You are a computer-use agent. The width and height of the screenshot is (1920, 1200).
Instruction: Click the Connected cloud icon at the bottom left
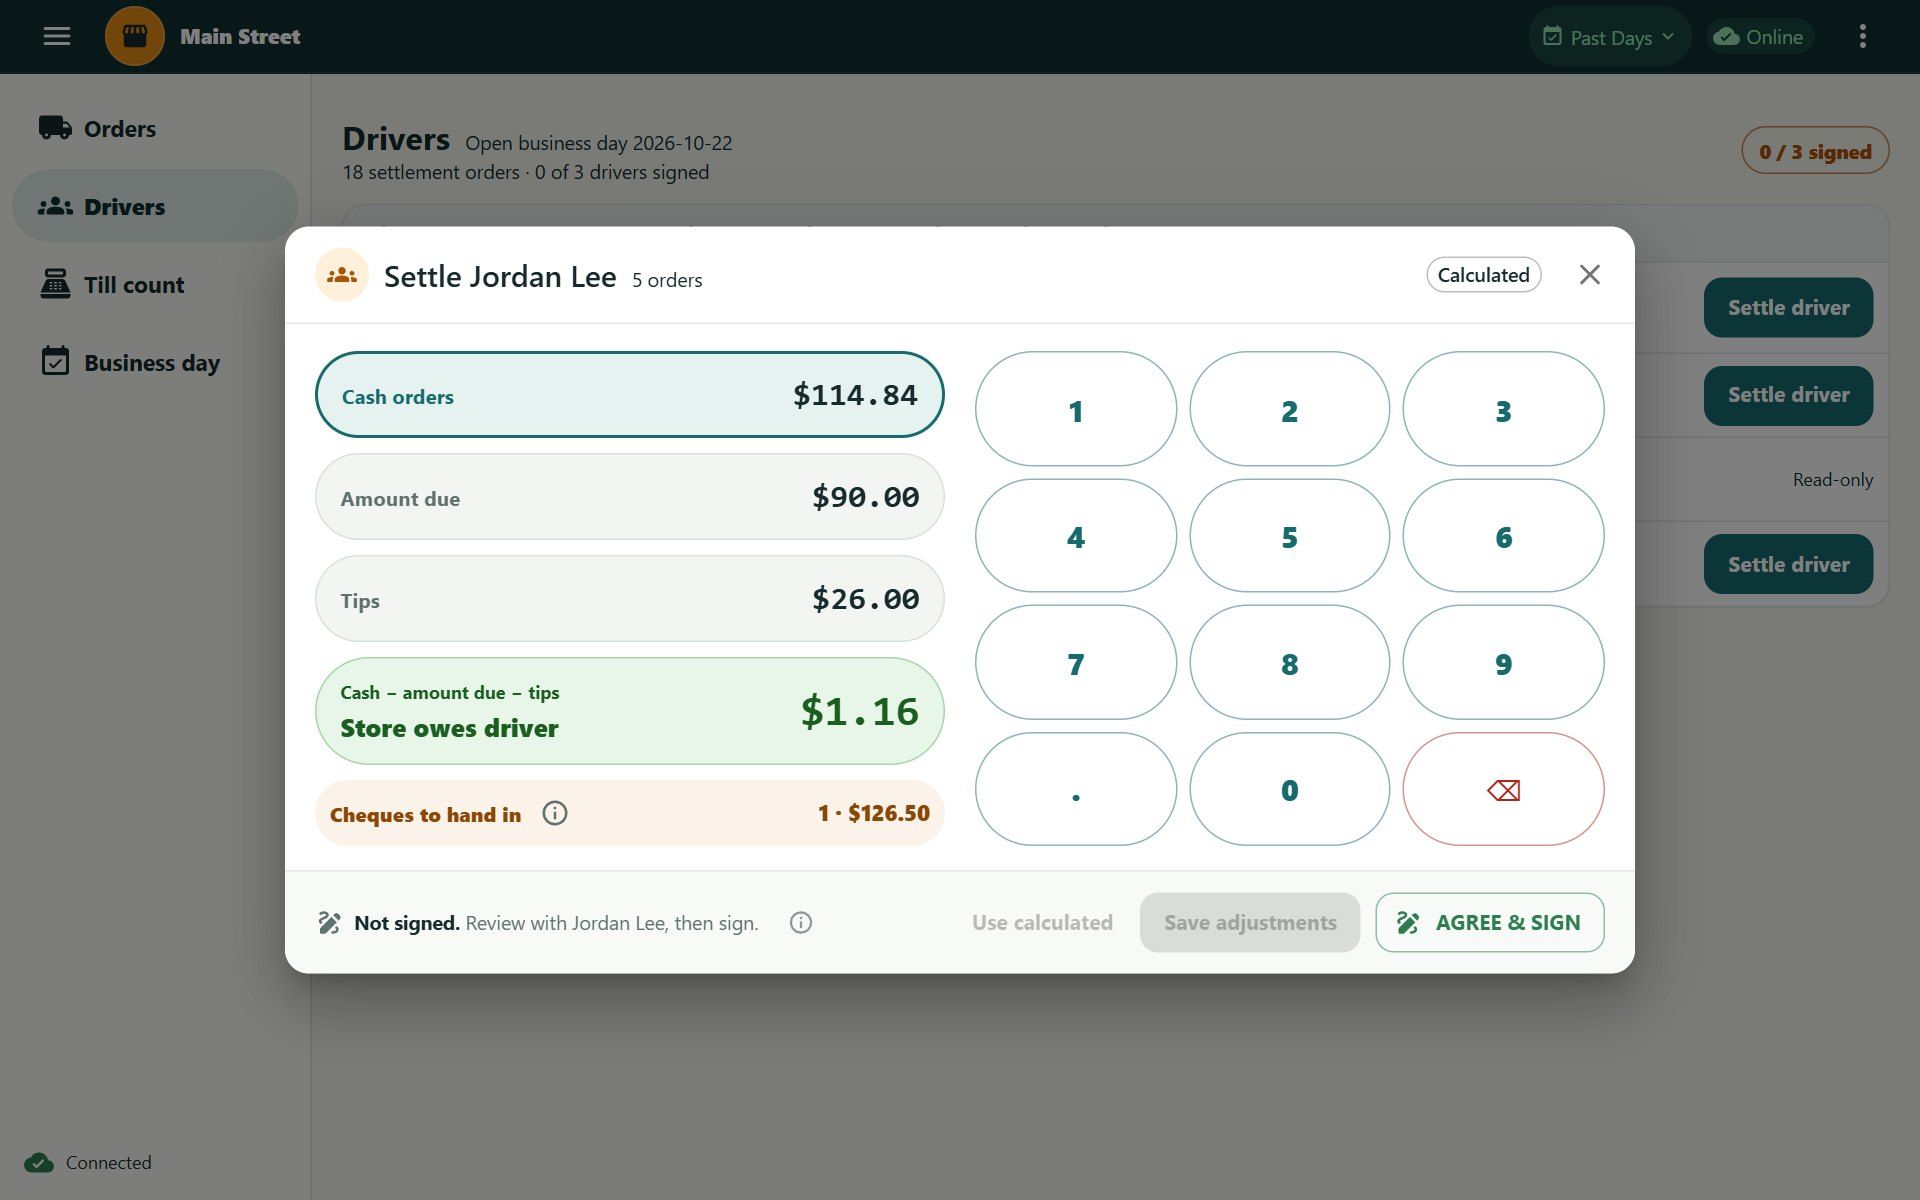coord(39,1163)
